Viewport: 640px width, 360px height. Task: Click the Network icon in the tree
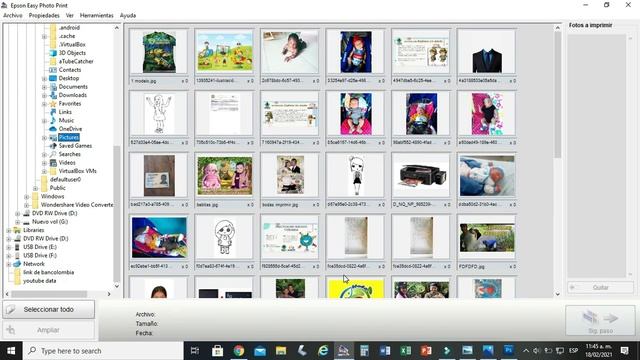click(17, 264)
